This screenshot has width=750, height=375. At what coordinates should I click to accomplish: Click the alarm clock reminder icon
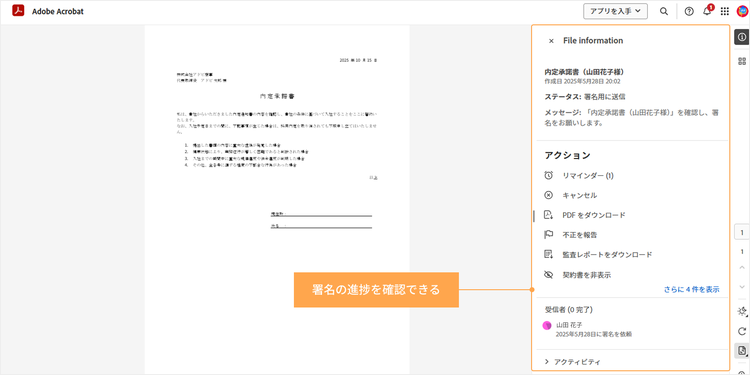(549, 176)
